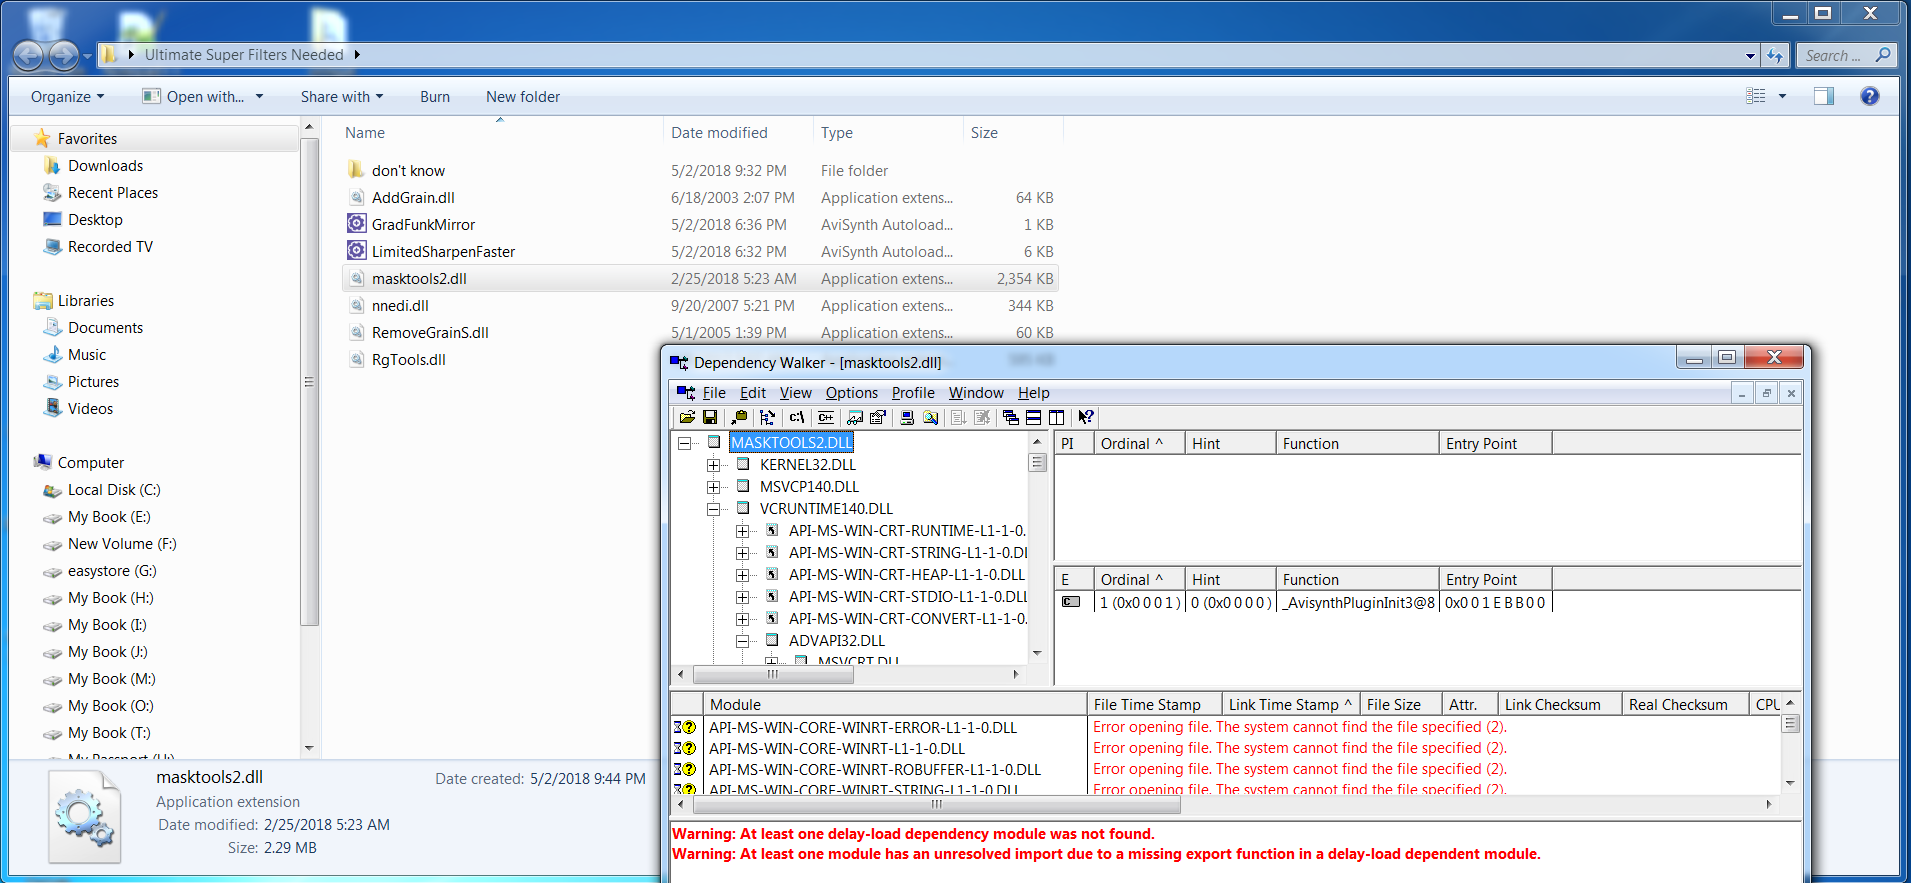Click the Downloads folder icon in Favorites
This screenshot has height=883, width=1911.
point(52,165)
